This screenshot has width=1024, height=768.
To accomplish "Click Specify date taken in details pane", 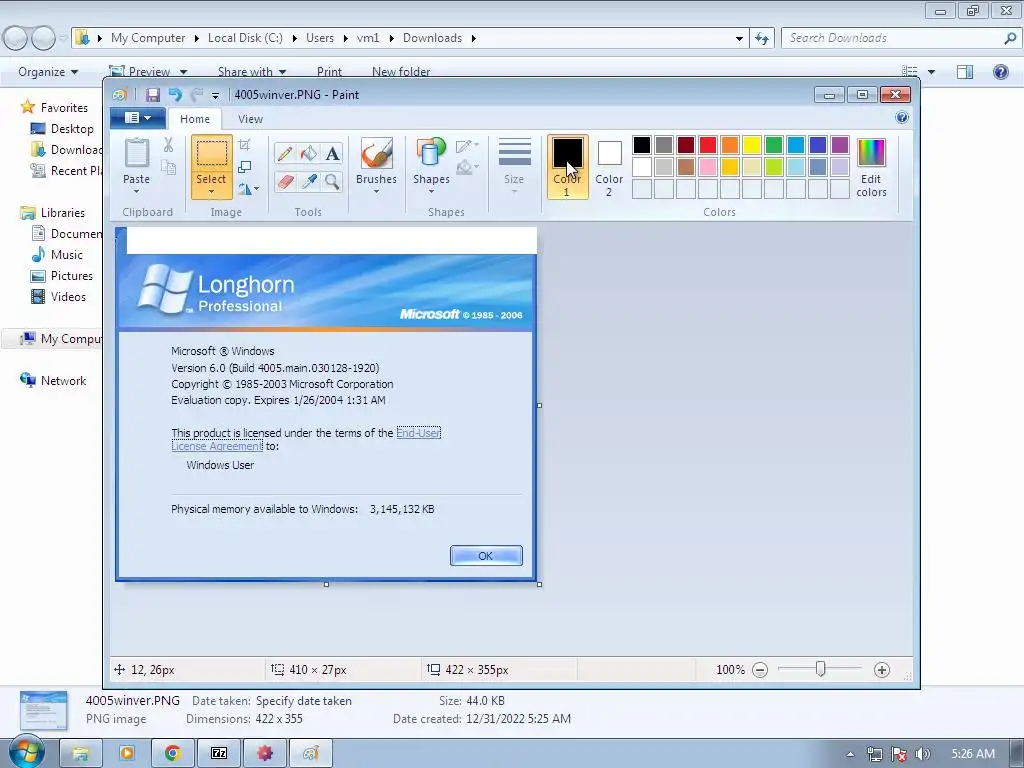I will coord(304,701).
